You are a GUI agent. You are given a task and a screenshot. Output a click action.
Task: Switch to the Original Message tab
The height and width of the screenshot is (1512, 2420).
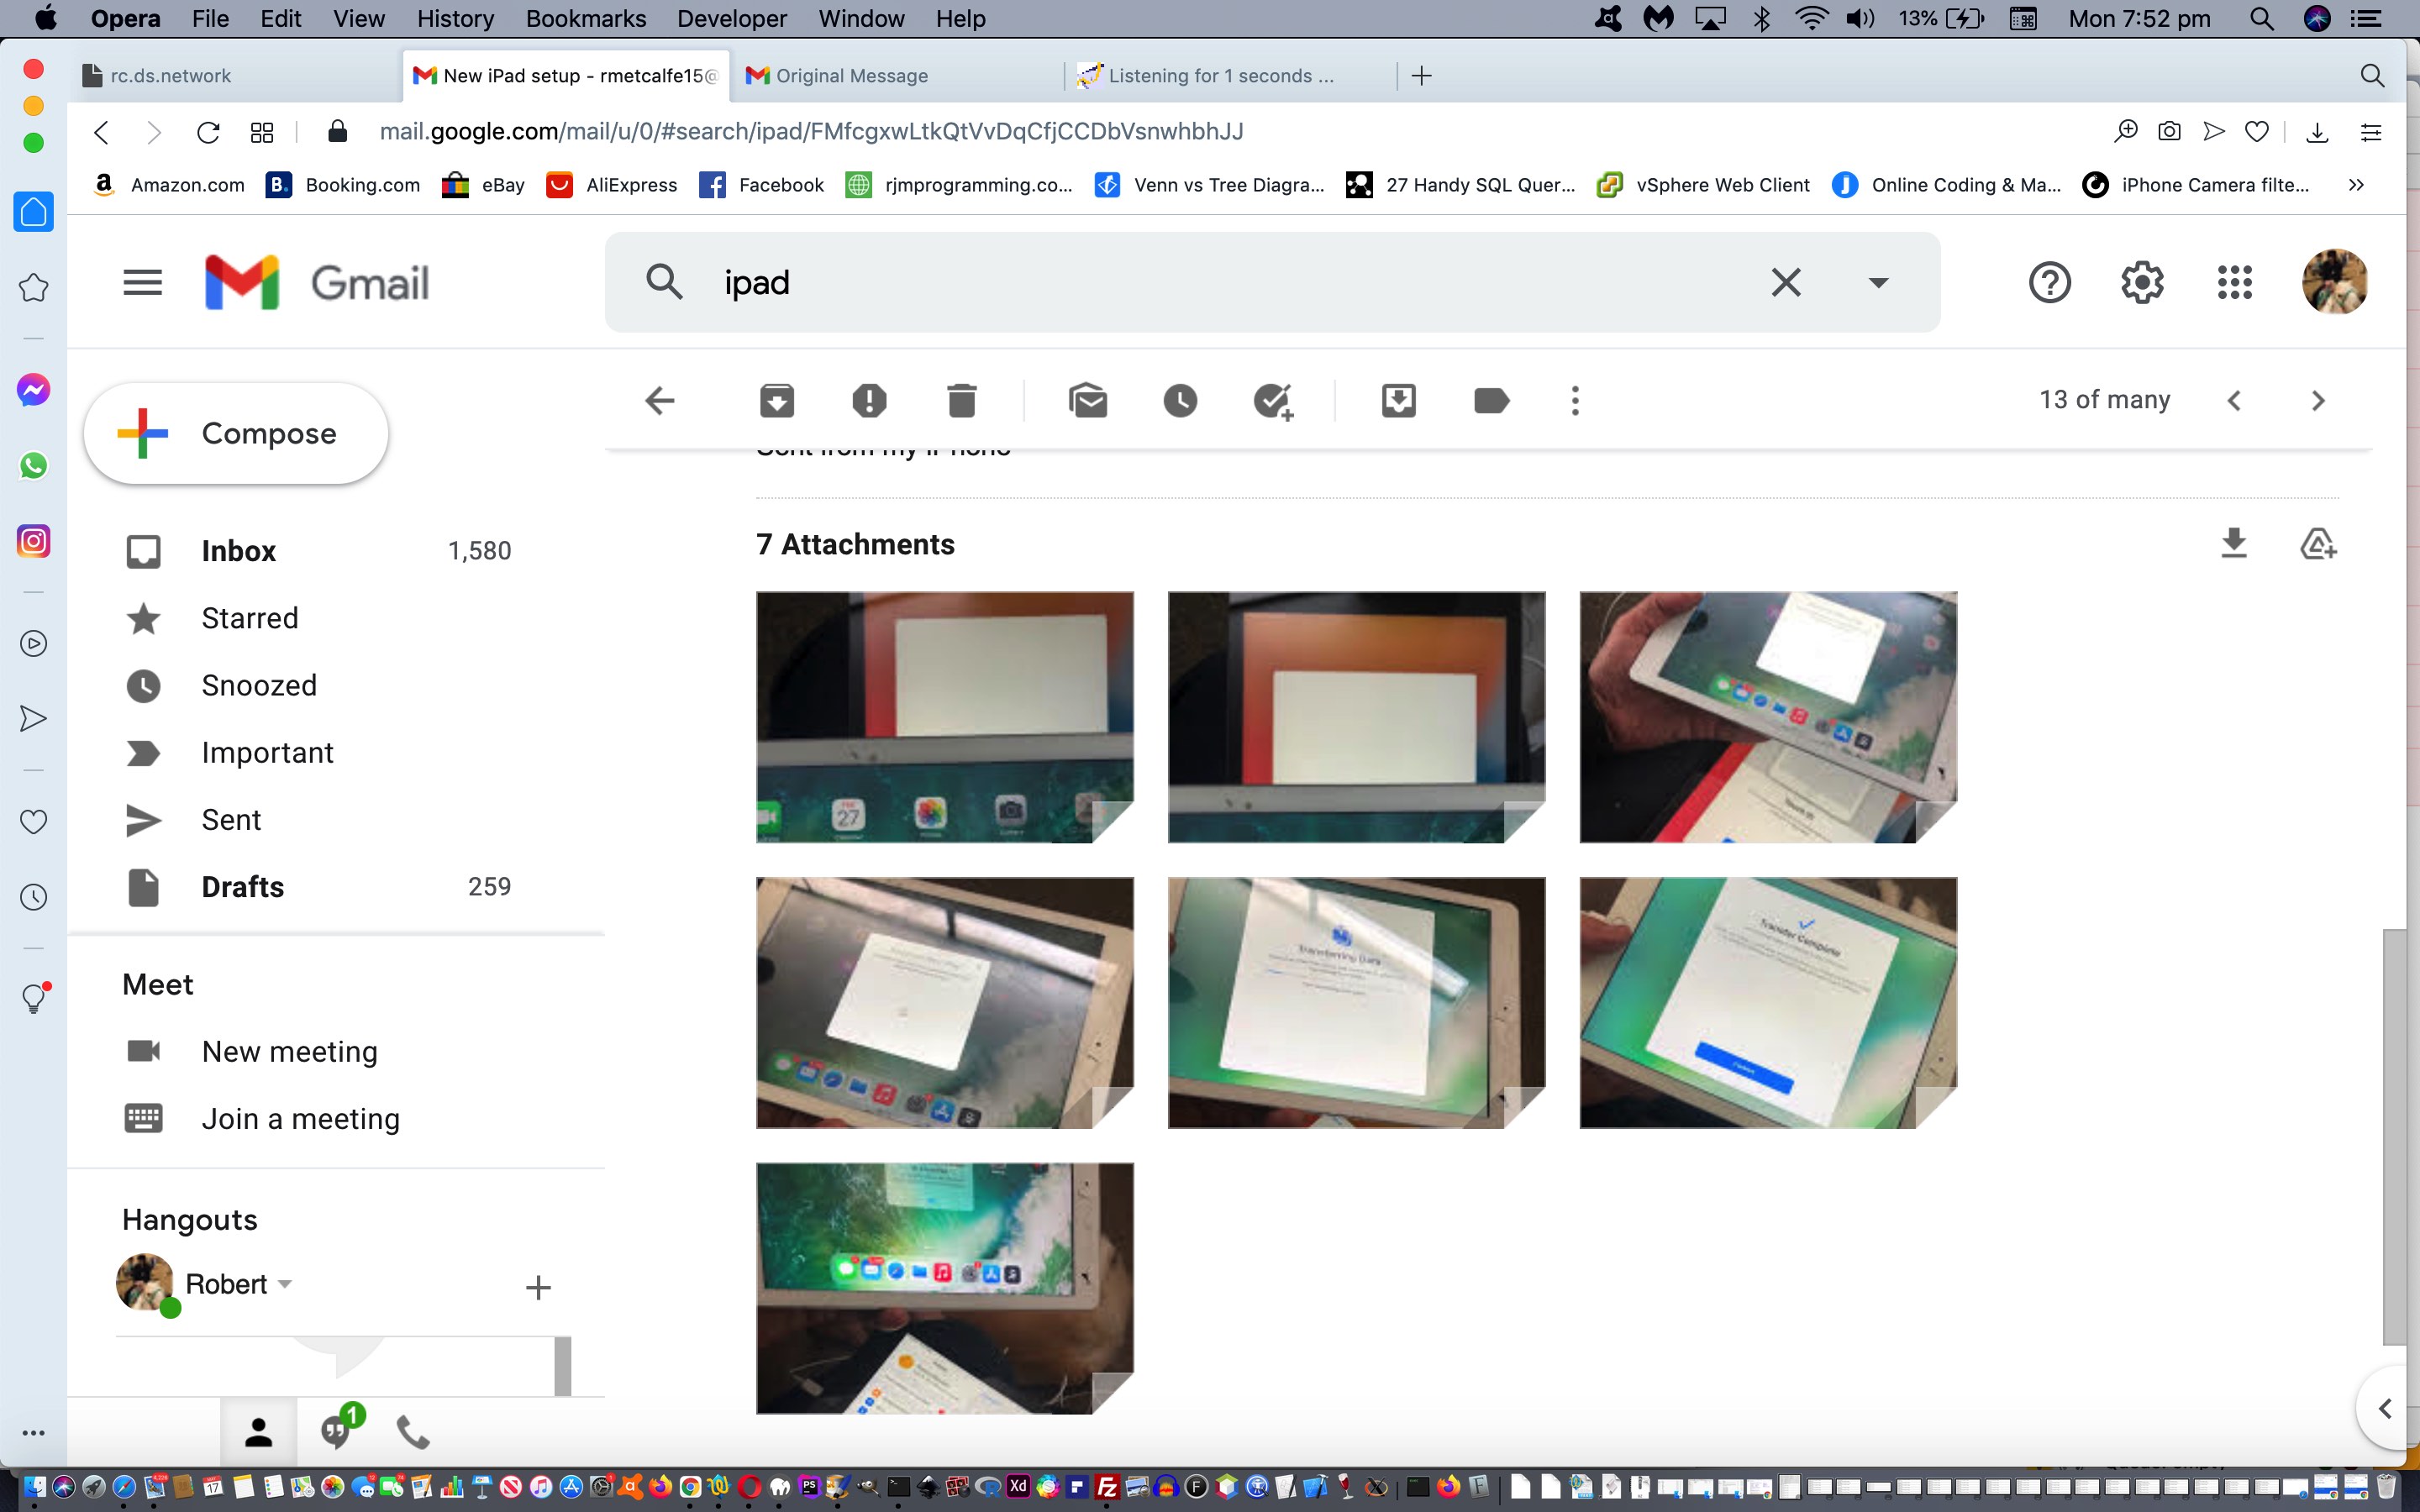pyautogui.click(x=851, y=76)
